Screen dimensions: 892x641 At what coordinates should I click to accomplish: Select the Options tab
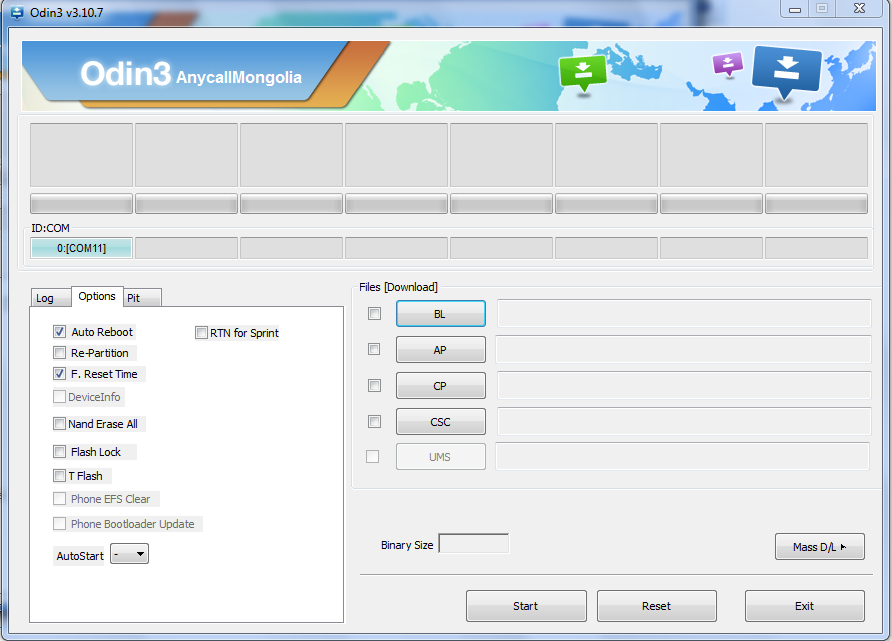click(97, 296)
